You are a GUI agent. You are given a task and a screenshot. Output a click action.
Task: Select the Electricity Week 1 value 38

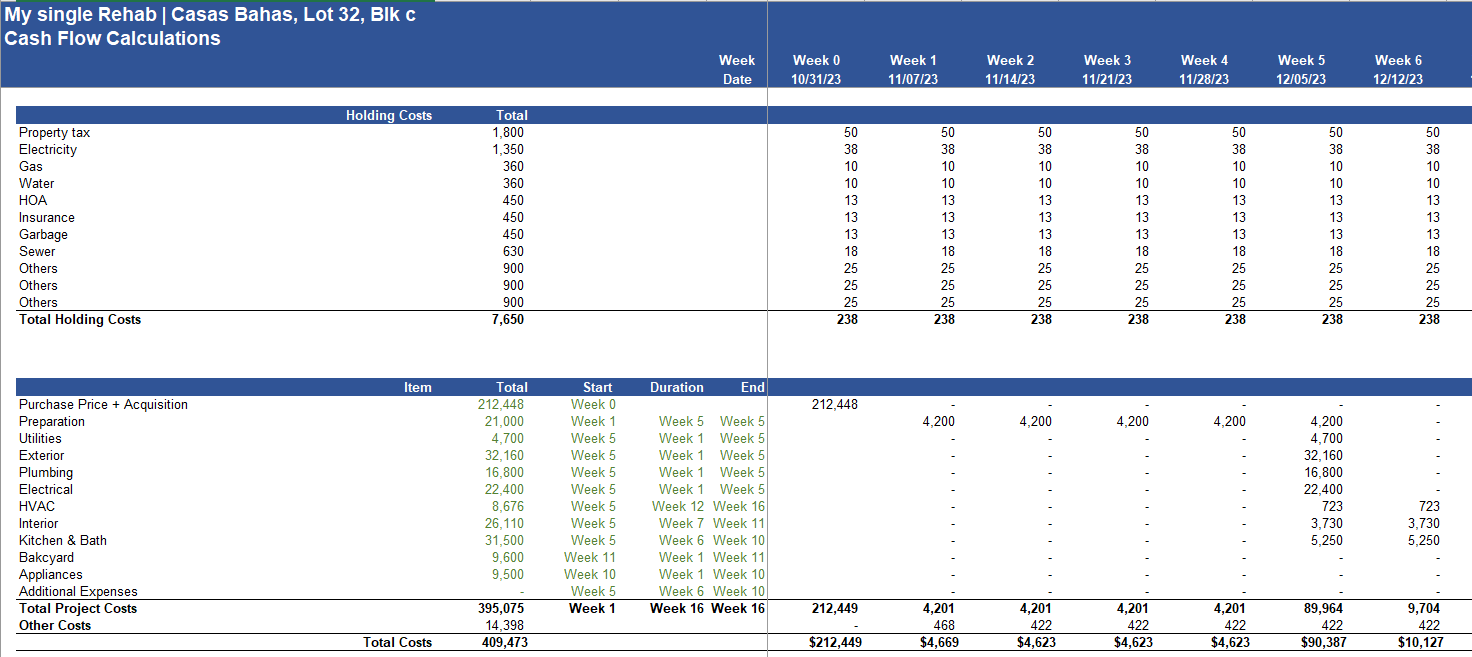coord(943,149)
